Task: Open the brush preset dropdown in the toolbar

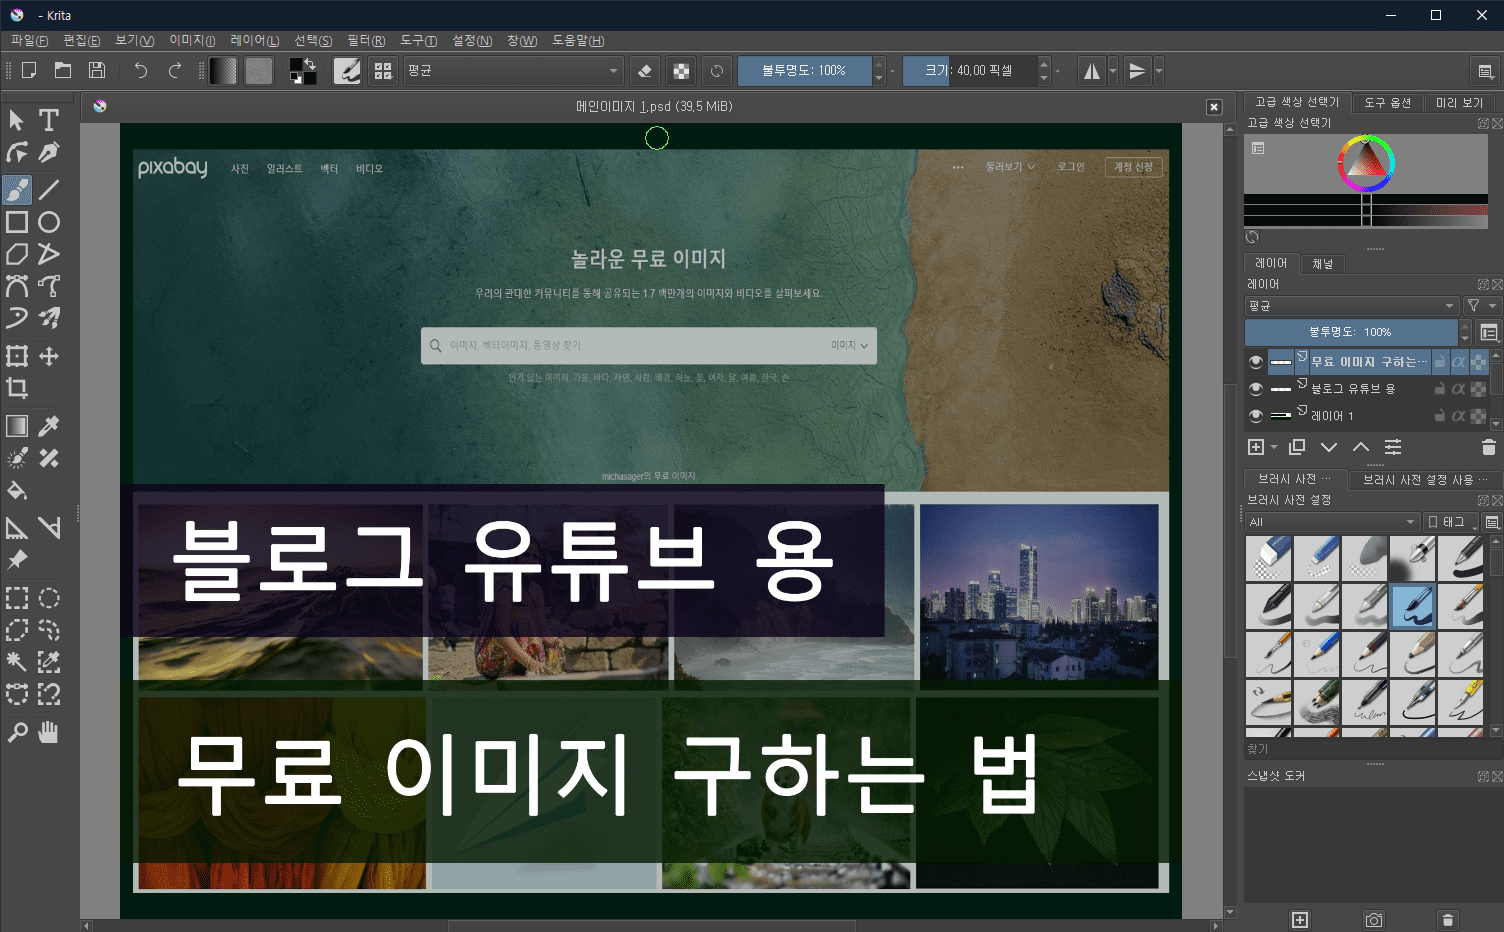Action: [347, 70]
